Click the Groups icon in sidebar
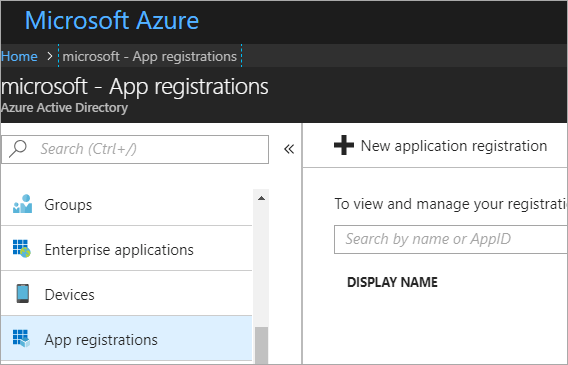This screenshot has height=365, width=568. click(22, 204)
